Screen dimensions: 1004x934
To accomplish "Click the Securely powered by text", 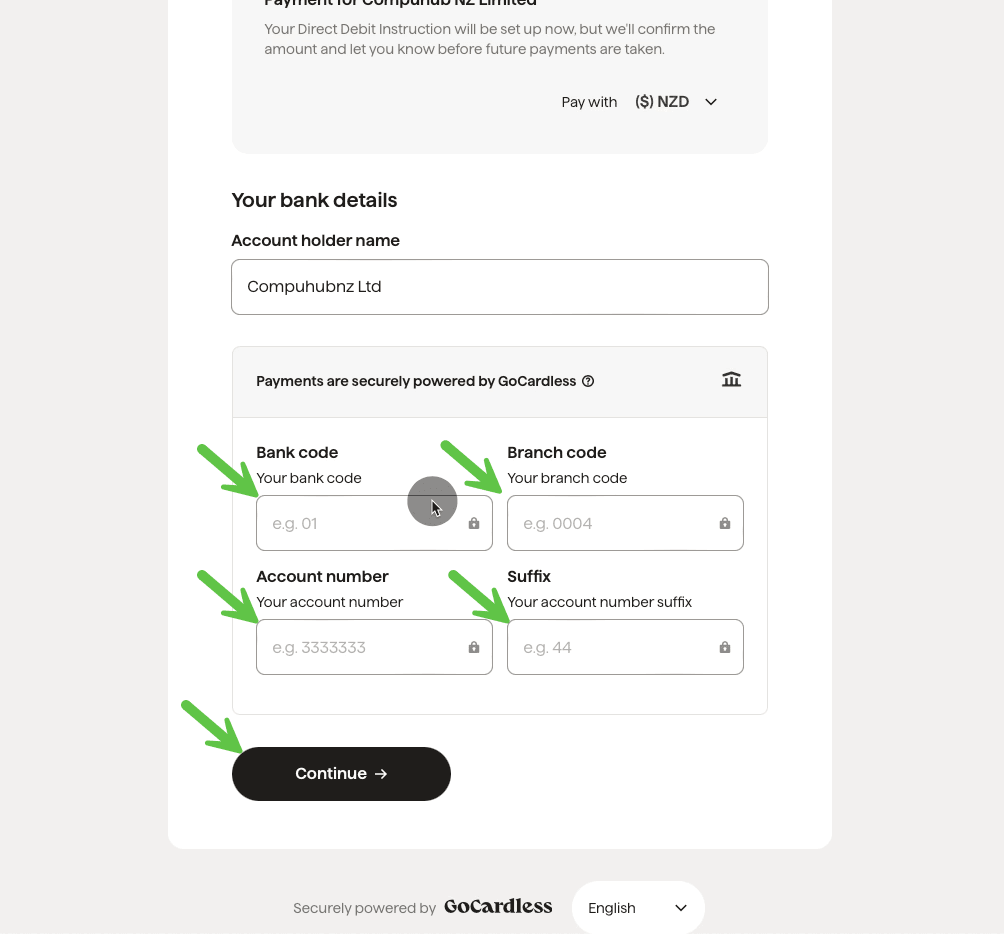I will pyautogui.click(x=364, y=908).
